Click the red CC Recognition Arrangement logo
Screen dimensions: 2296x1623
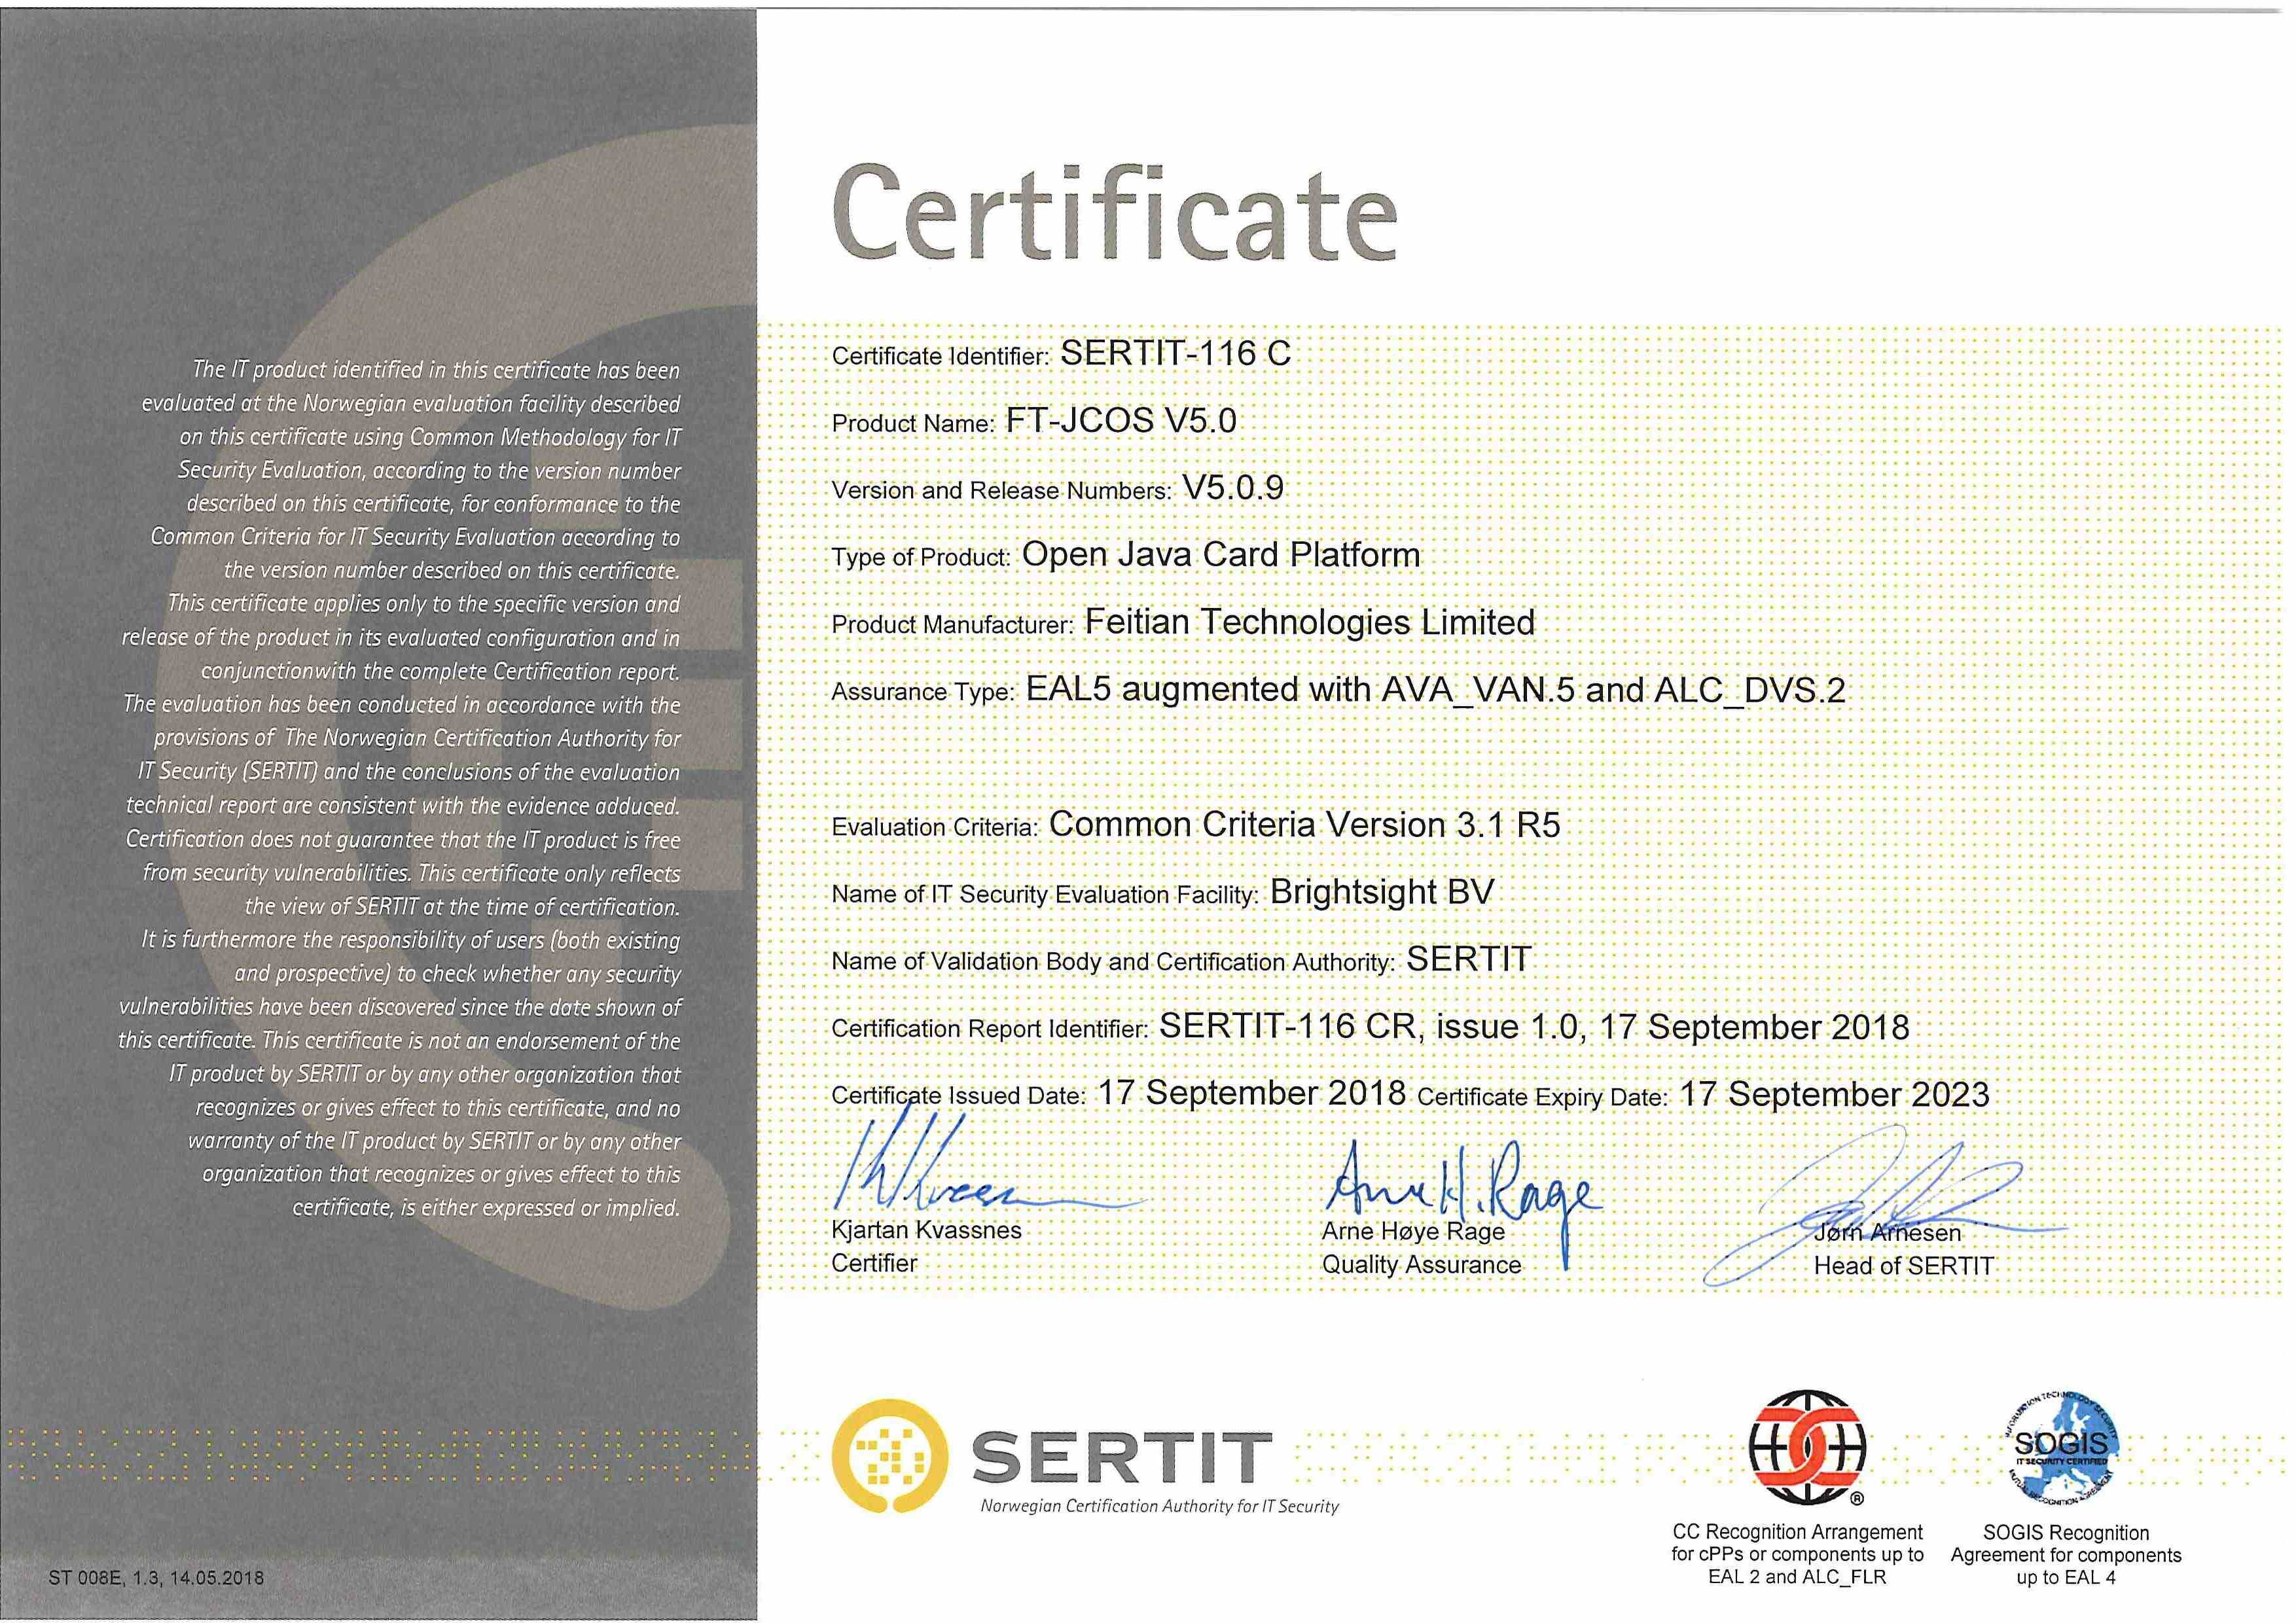1807,1447
